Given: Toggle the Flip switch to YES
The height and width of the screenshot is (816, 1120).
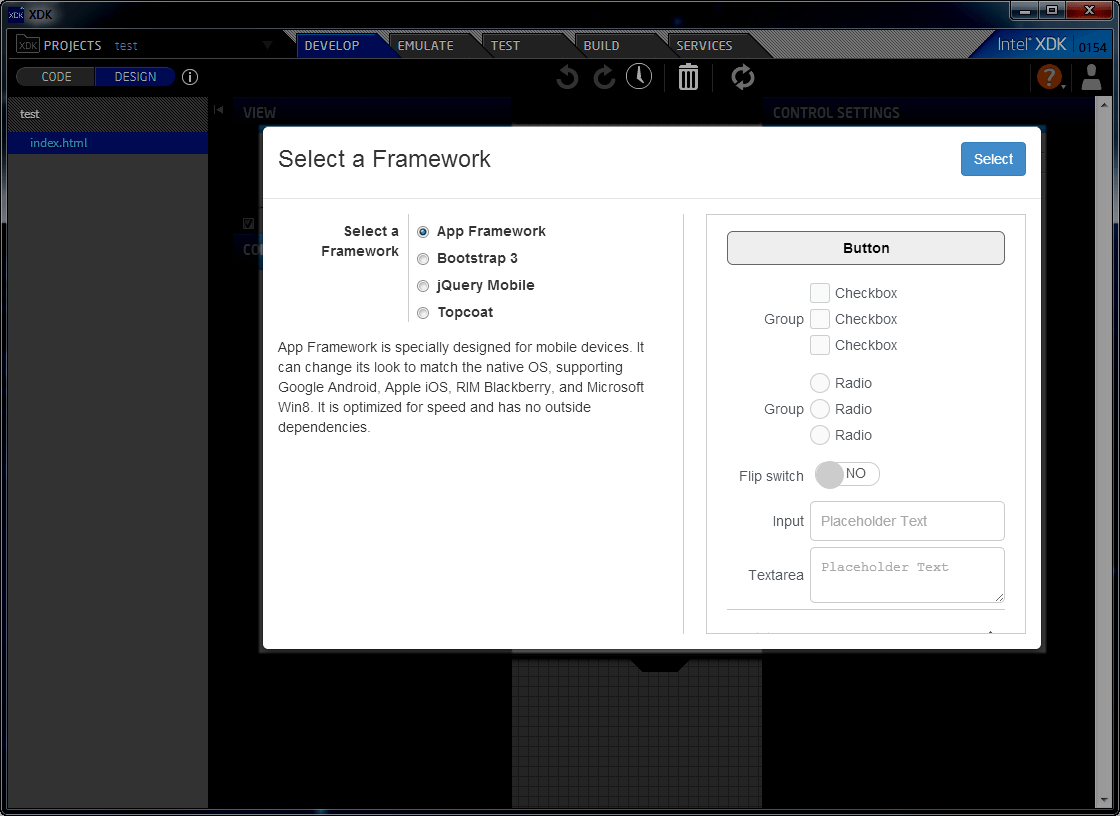Looking at the screenshot, I should [846, 474].
